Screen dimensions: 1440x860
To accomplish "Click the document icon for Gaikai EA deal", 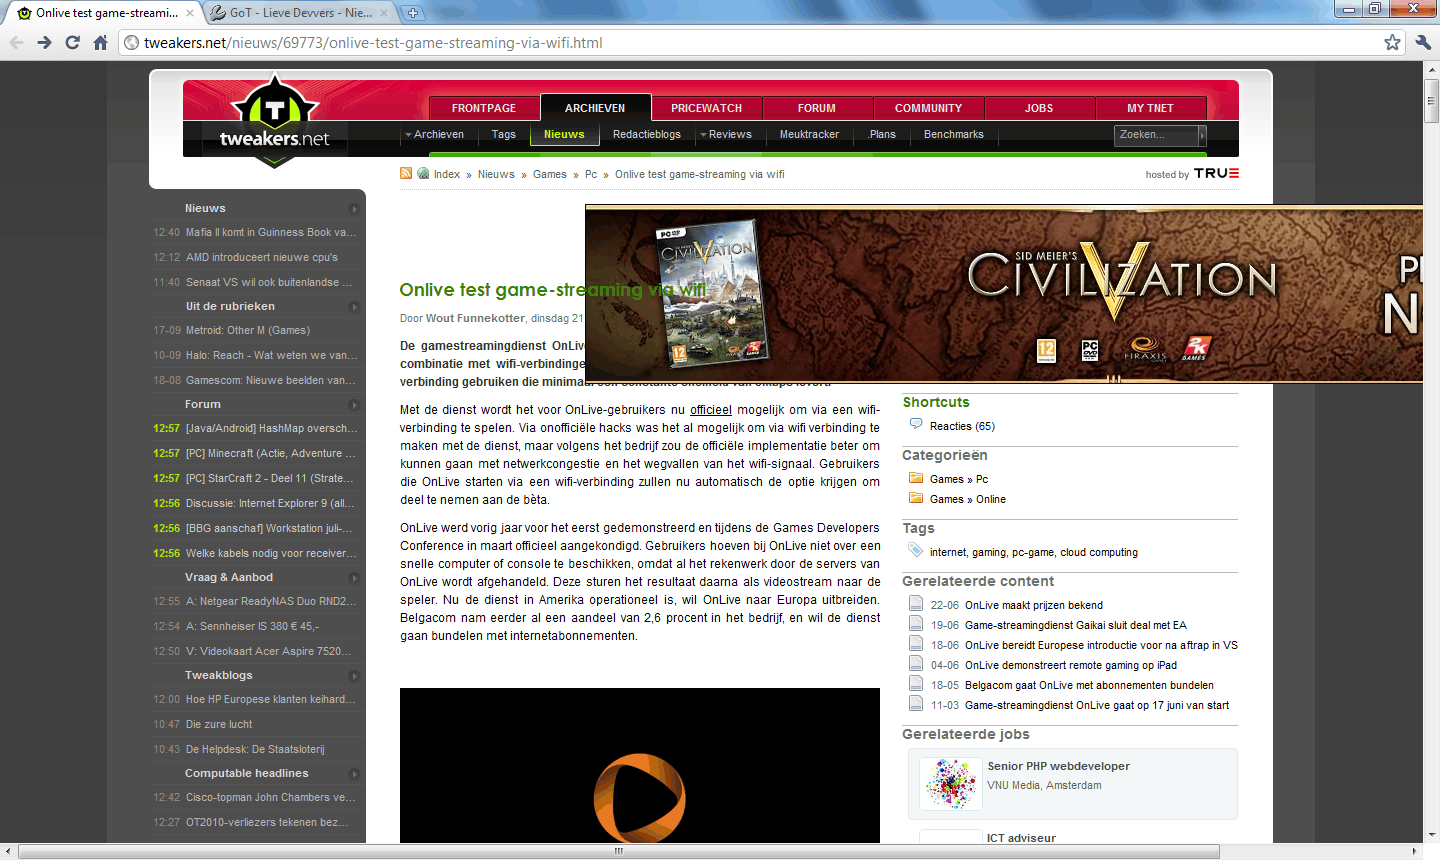I will click(915, 623).
